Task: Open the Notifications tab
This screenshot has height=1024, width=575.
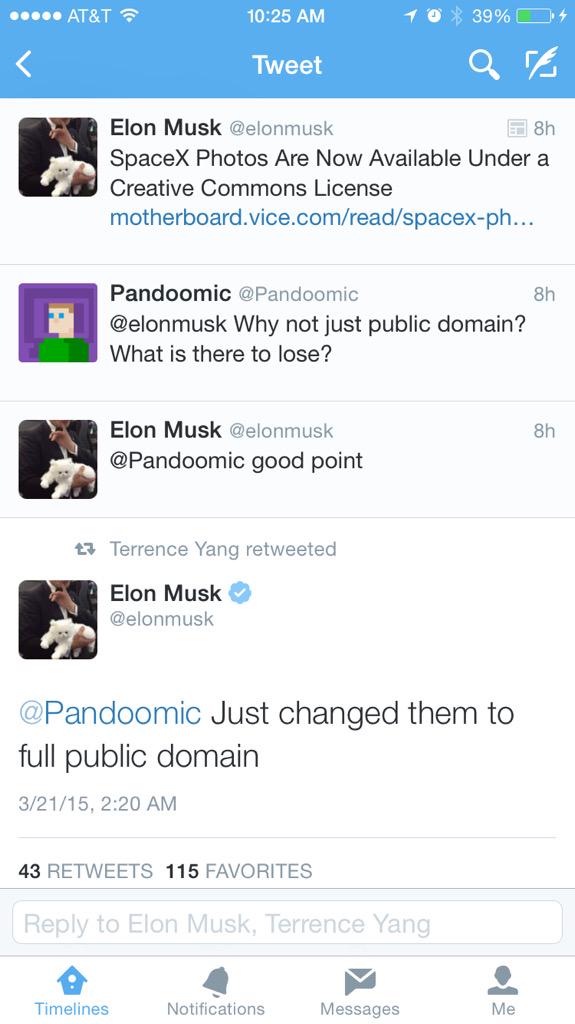Action: [x=216, y=991]
